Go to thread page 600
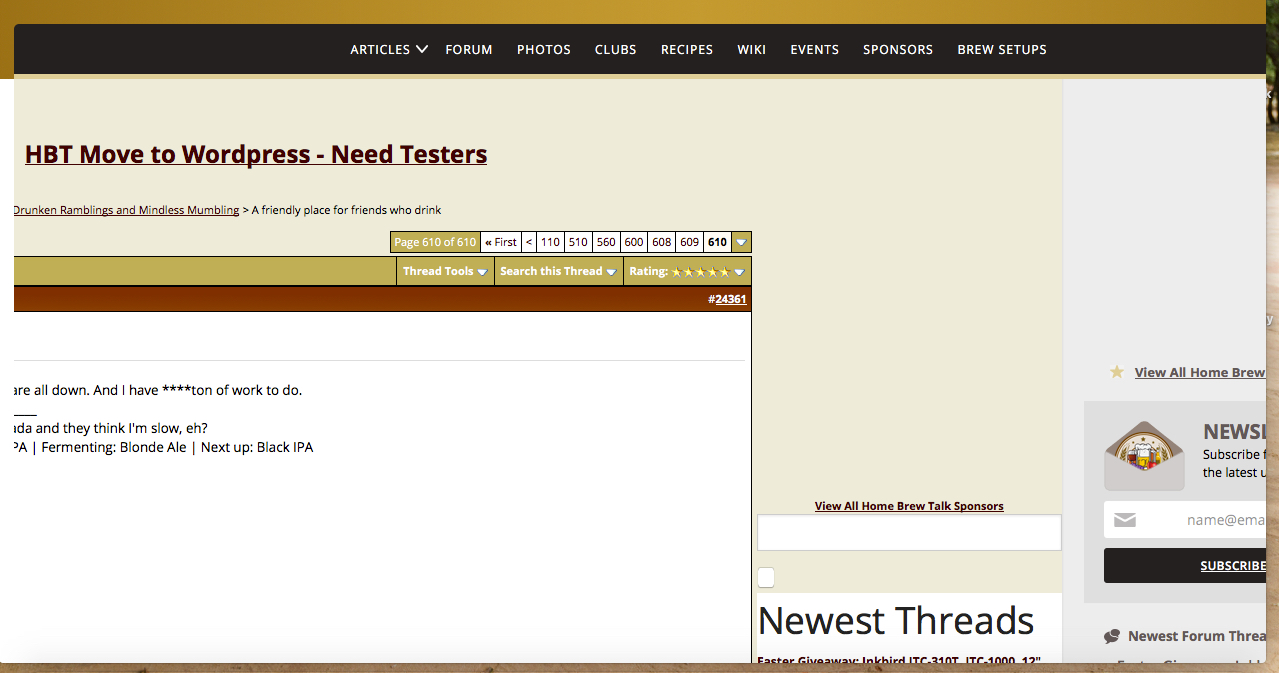Screen dimensions: 1280x674 click(x=634, y=242)
